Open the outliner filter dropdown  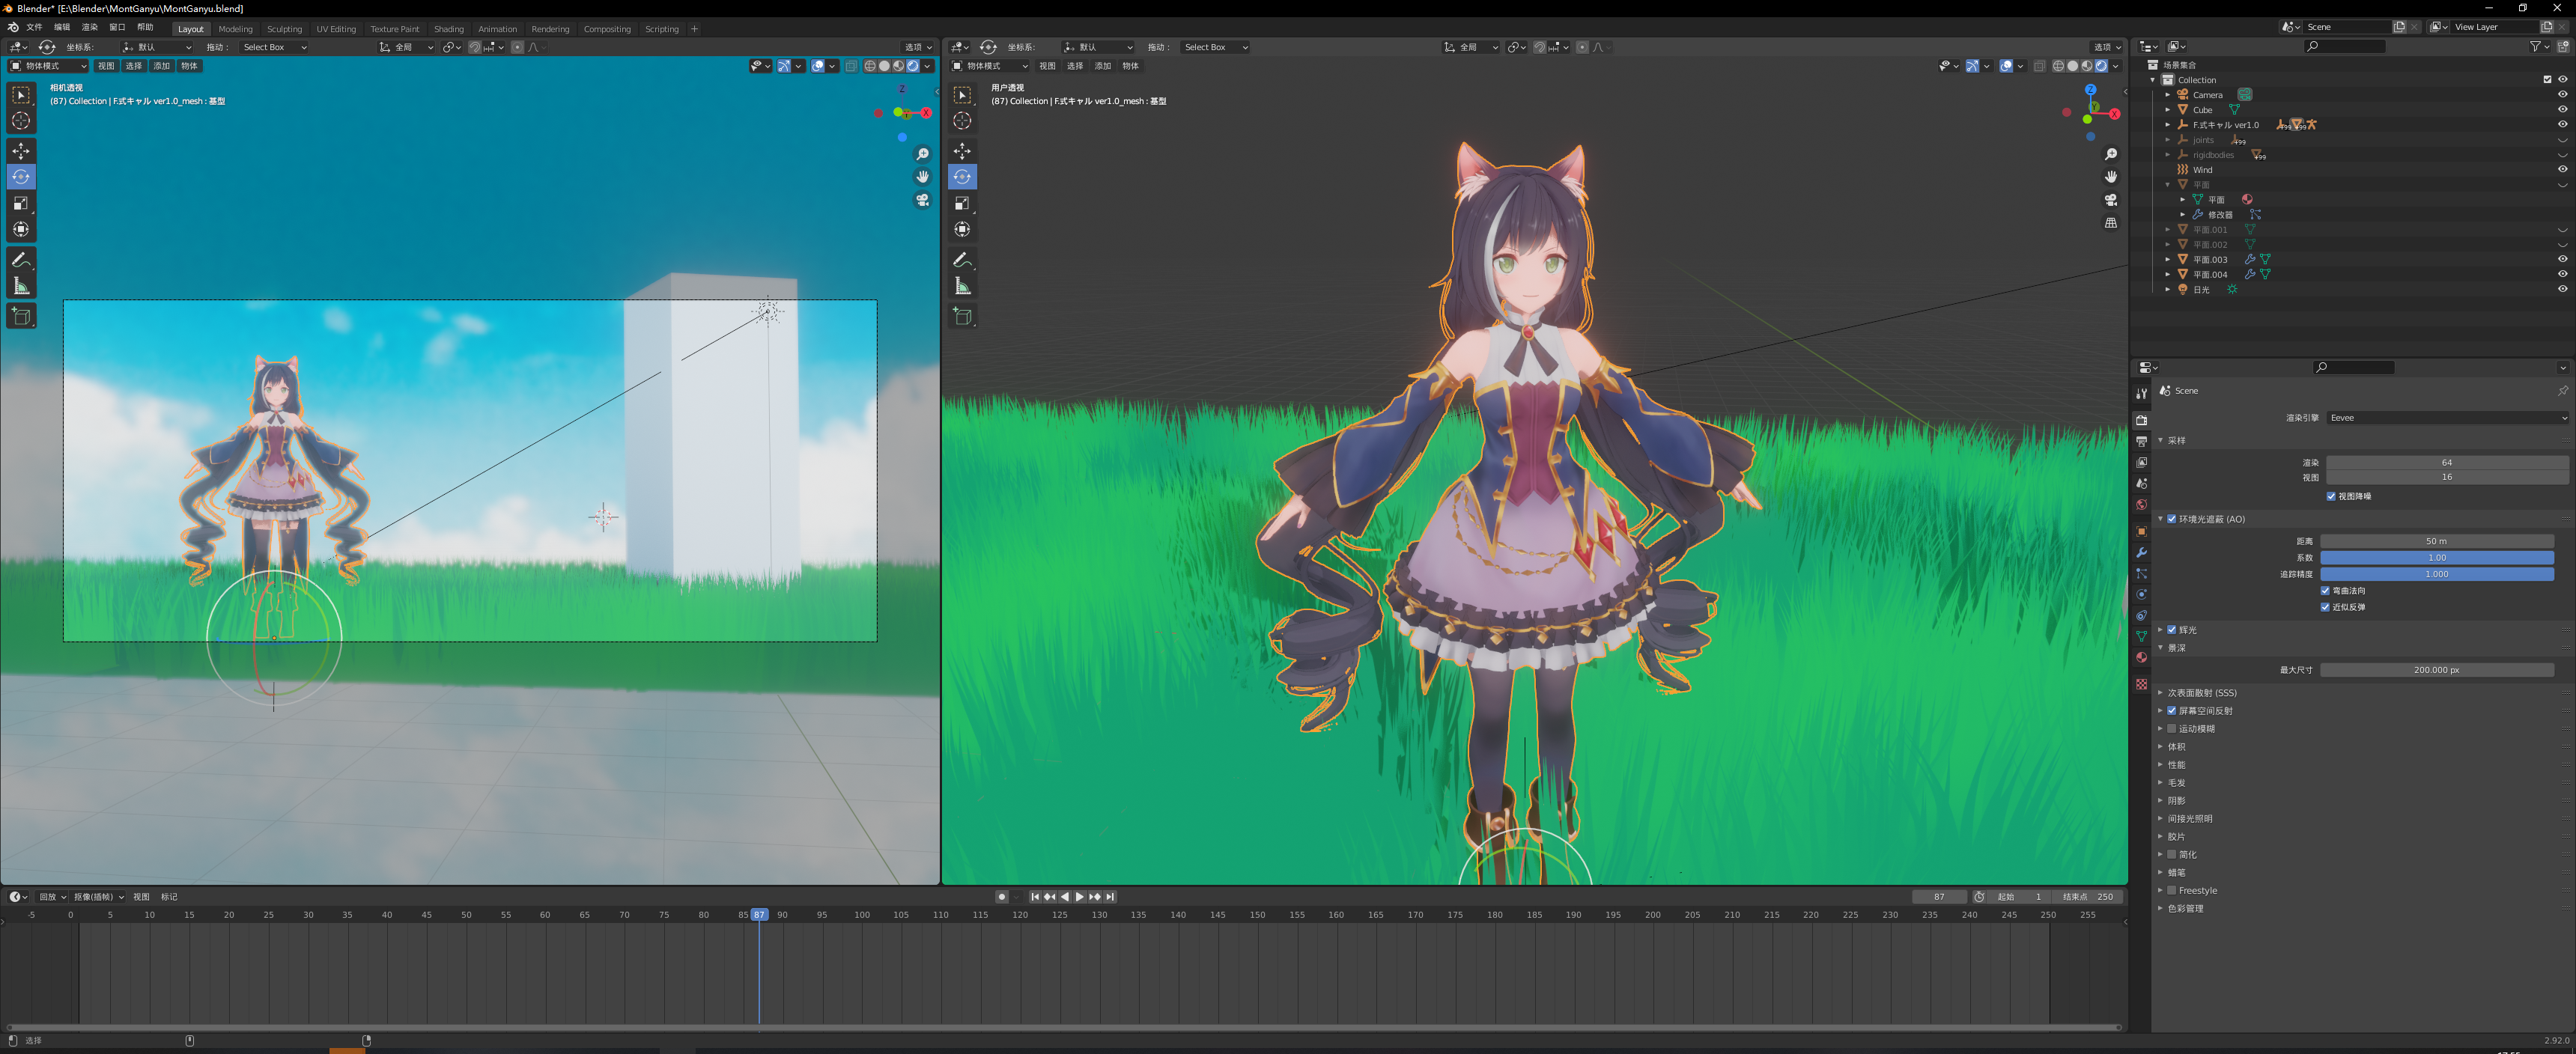(x=2540, y=46)
